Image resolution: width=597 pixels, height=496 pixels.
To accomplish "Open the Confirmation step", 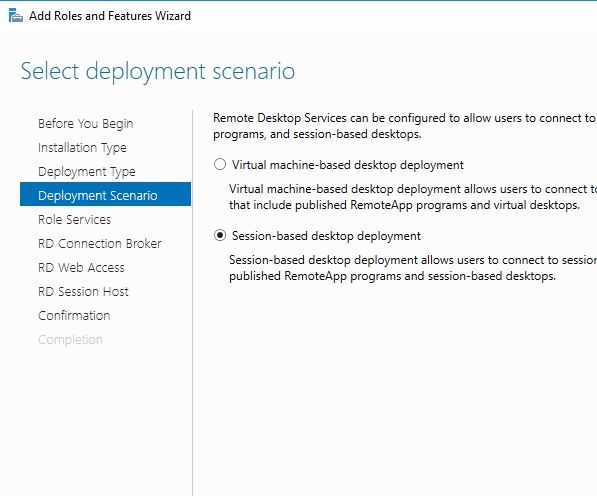I will [74, 316].
